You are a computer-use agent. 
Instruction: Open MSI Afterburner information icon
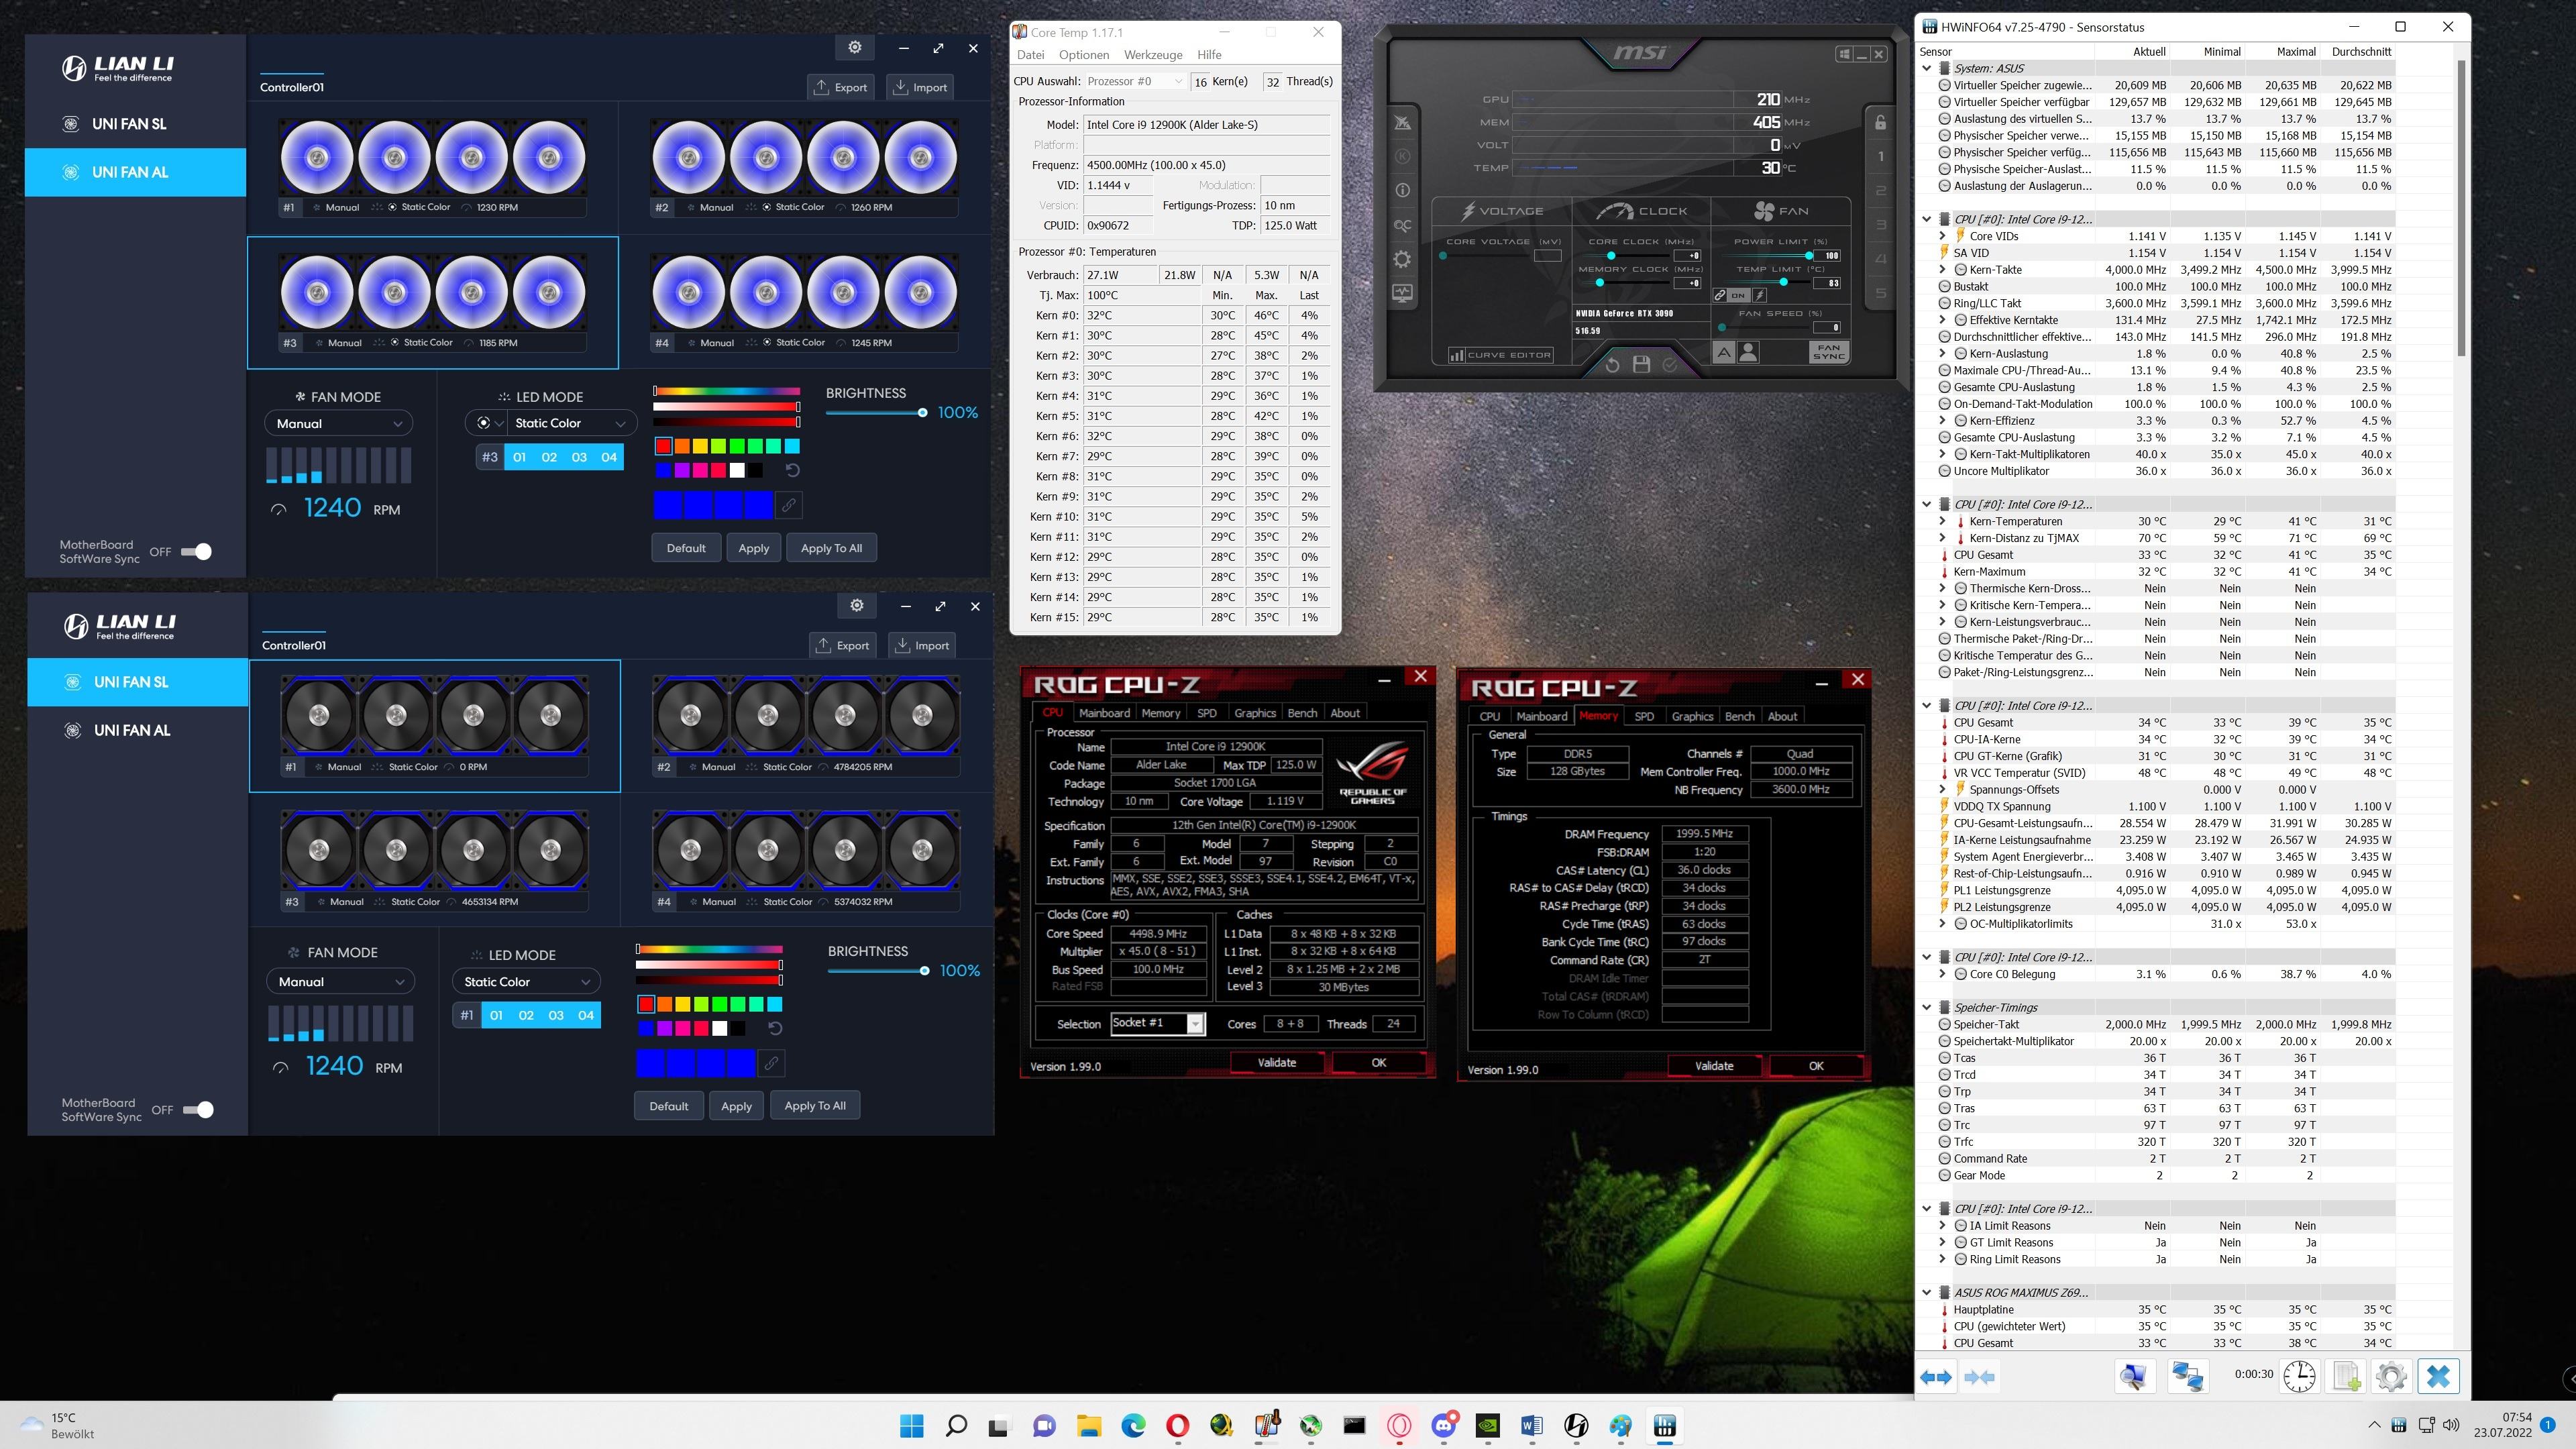click(1402, 190)
